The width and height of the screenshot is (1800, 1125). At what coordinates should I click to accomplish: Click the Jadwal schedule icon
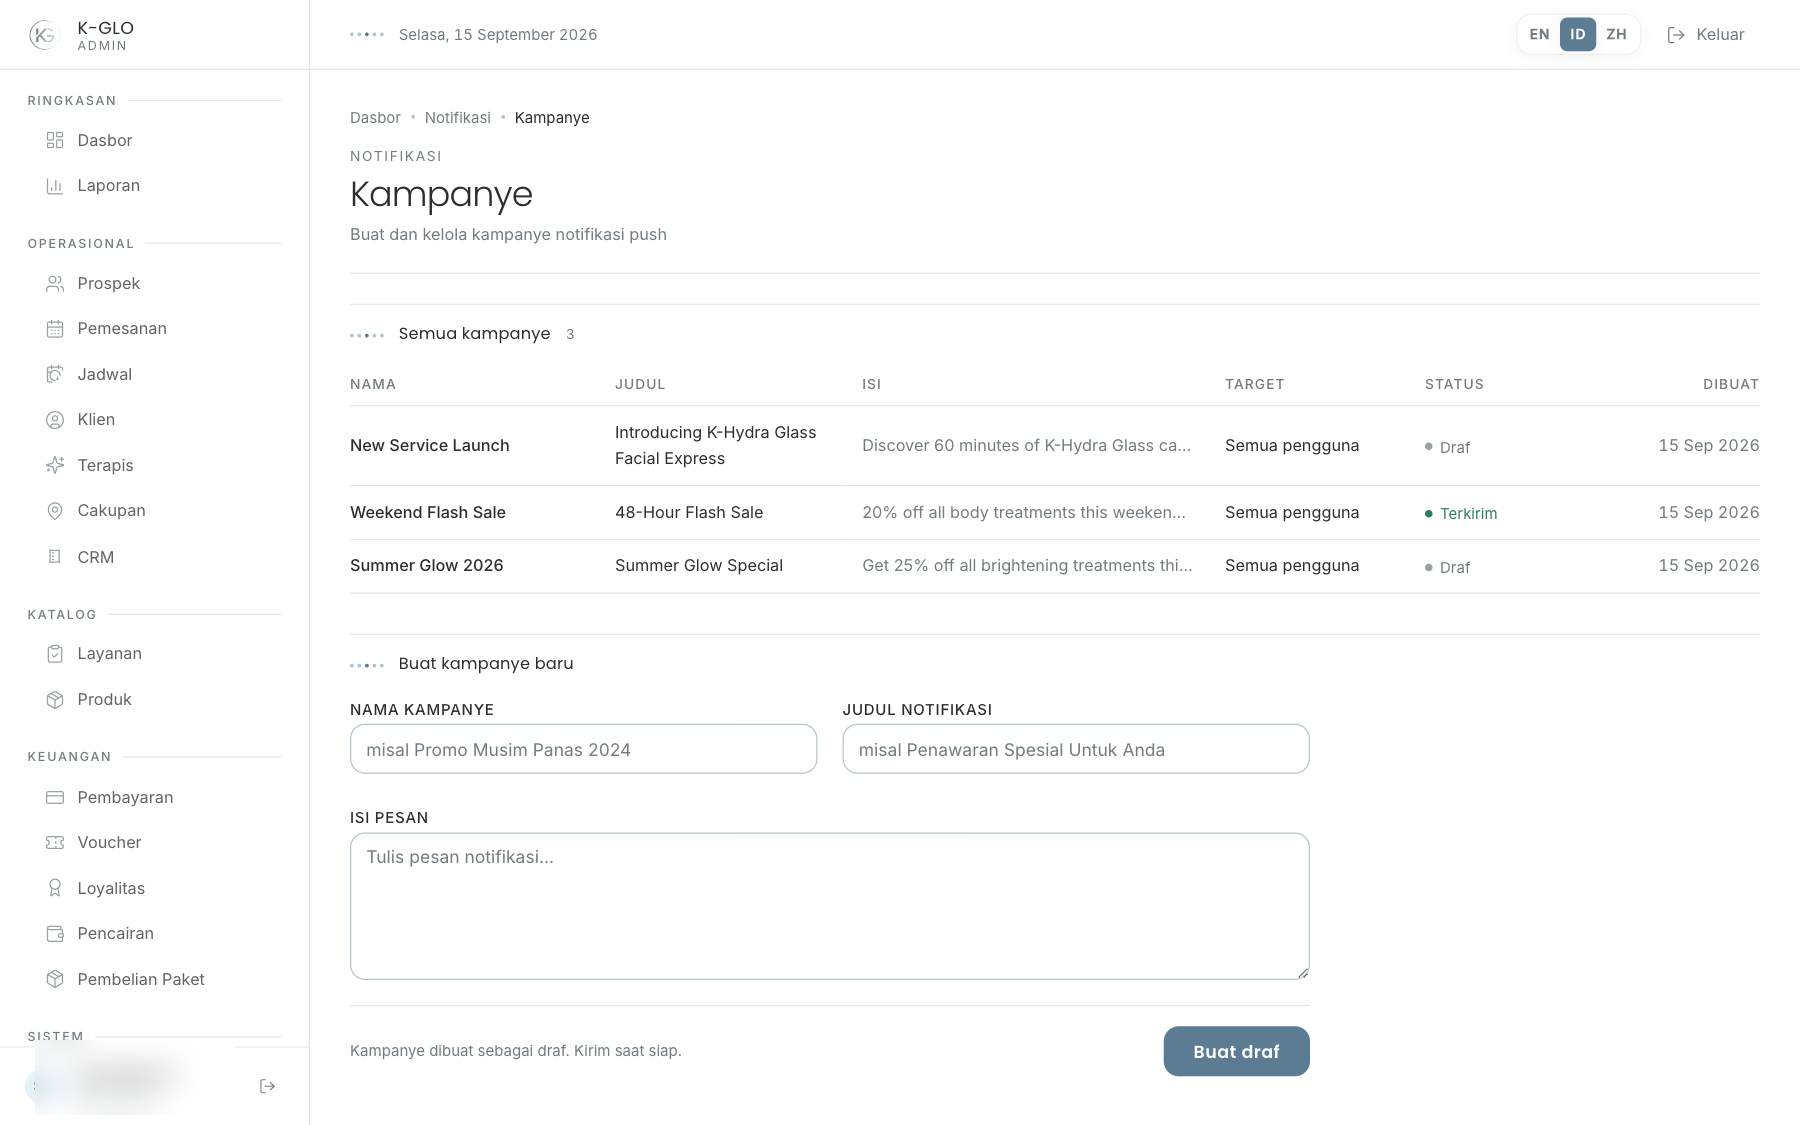55,375
